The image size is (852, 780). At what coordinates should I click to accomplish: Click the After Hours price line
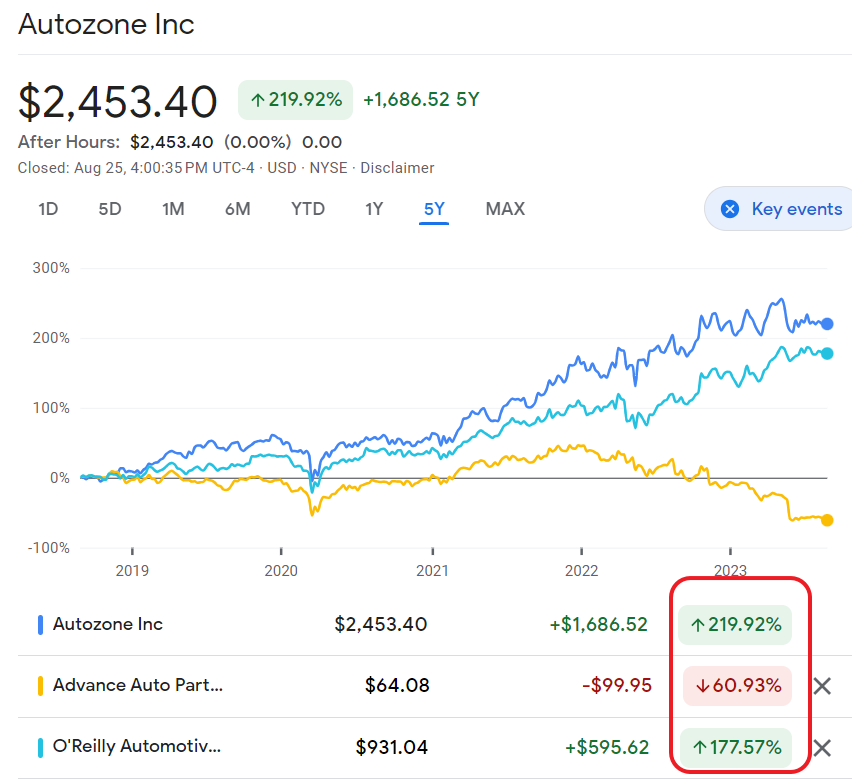180,142
